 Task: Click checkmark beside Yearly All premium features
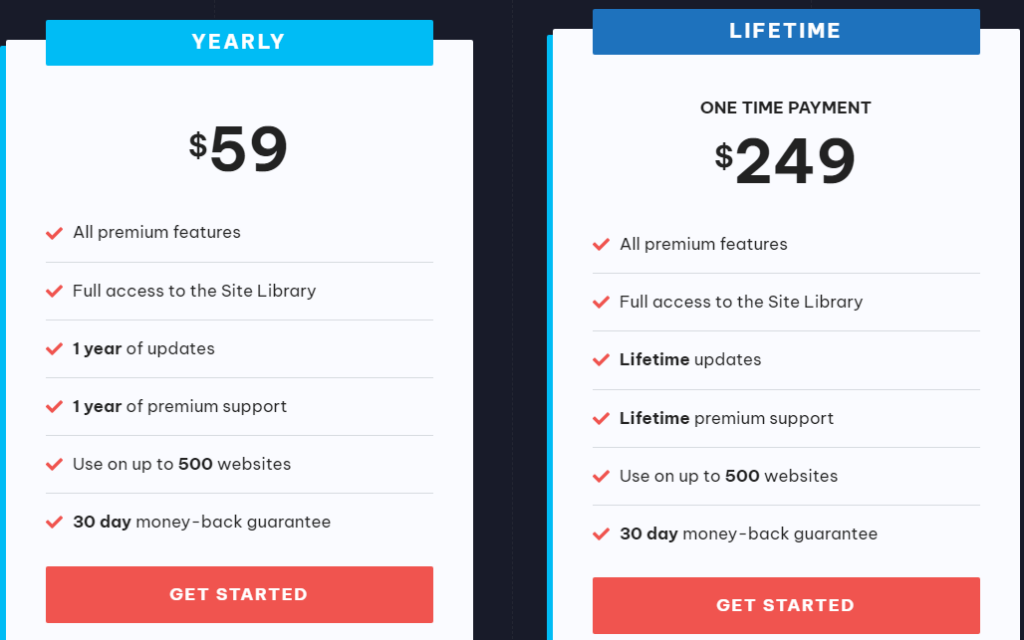[x=55, y=233]
